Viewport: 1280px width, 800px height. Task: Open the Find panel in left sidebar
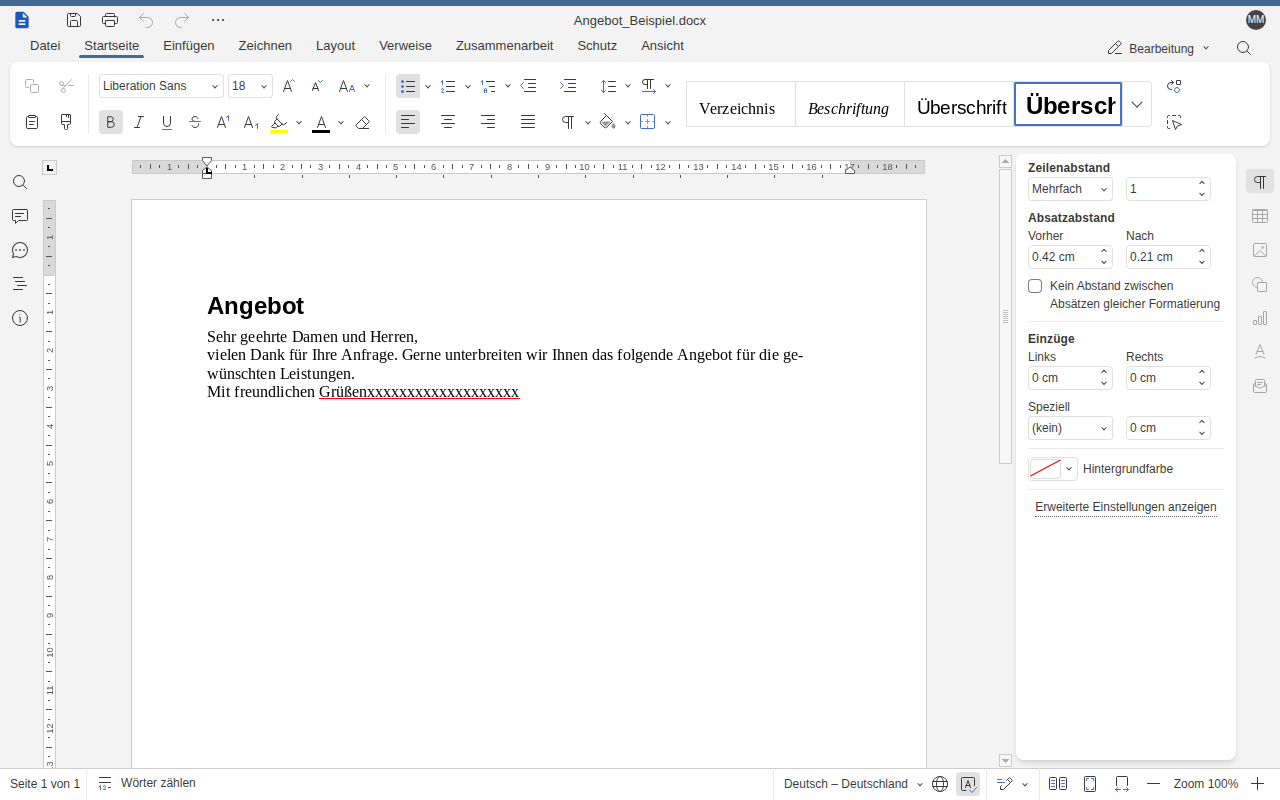tap(20, 182)
